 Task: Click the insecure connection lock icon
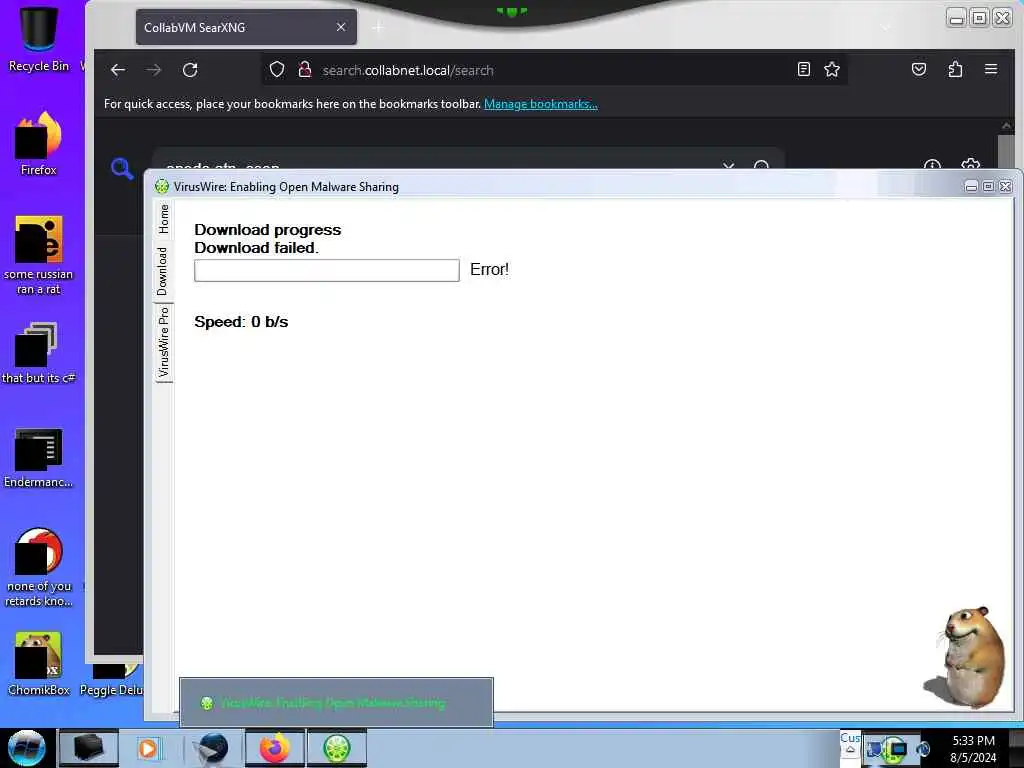(304, 69)
